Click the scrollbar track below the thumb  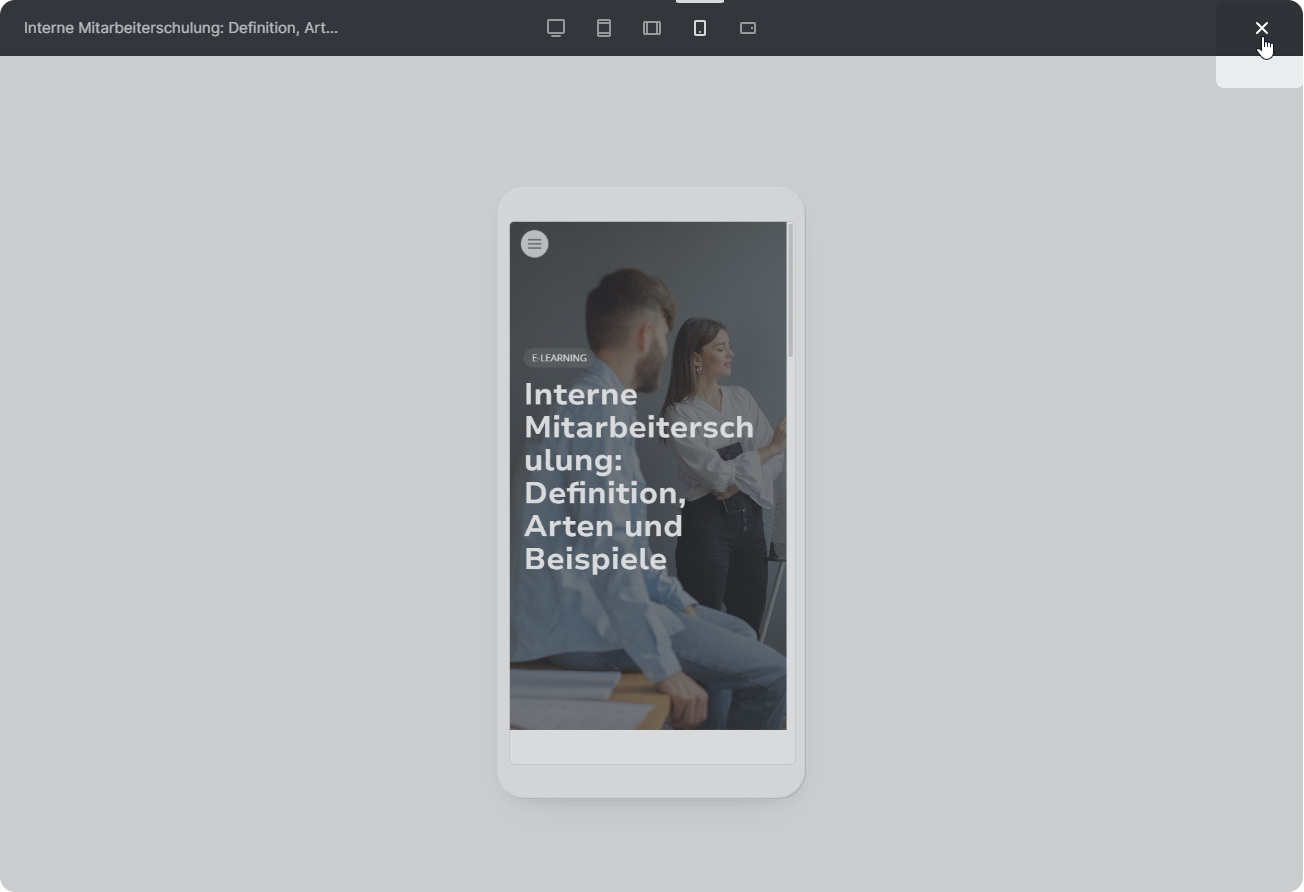click(x=790, y=550)
